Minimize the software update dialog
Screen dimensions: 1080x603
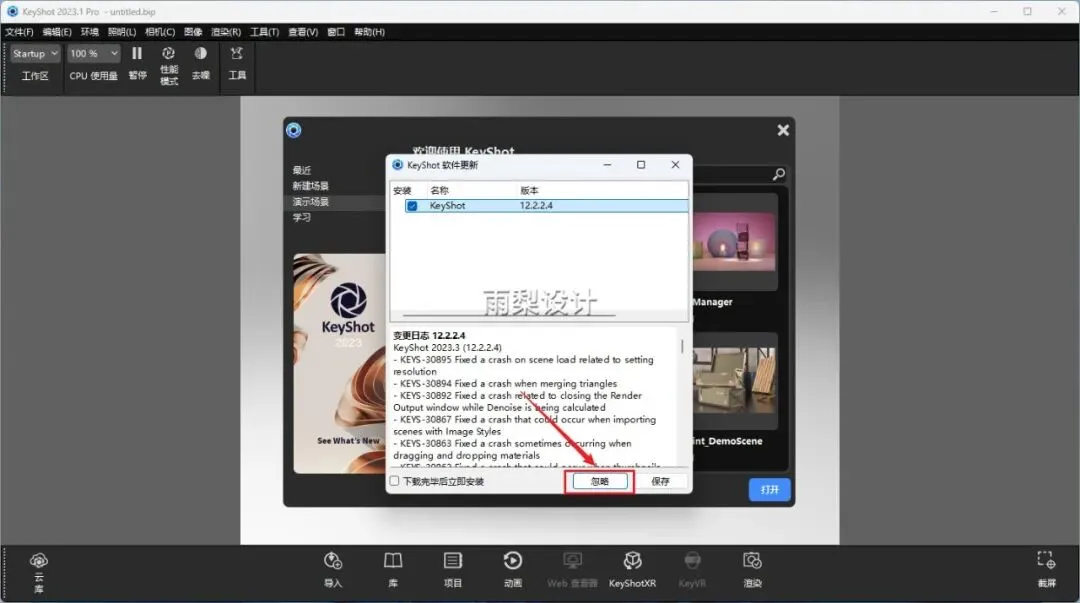(607, 165)
